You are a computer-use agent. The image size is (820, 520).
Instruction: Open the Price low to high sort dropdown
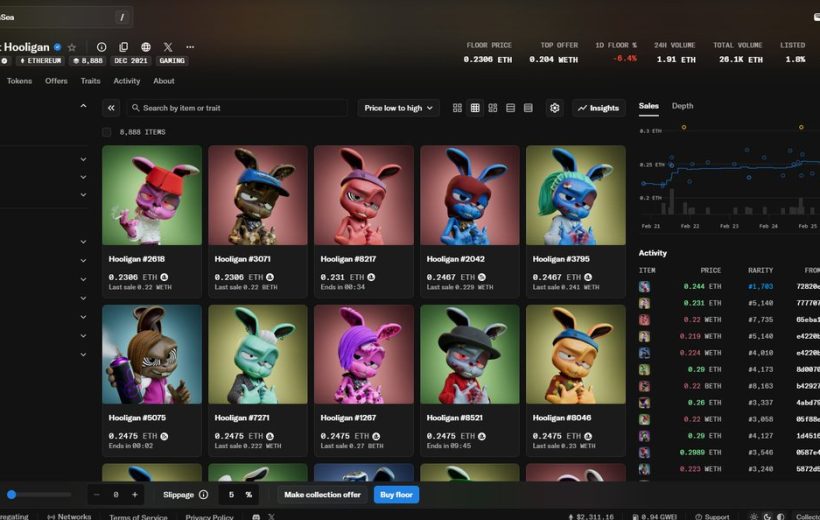[398, 108]
